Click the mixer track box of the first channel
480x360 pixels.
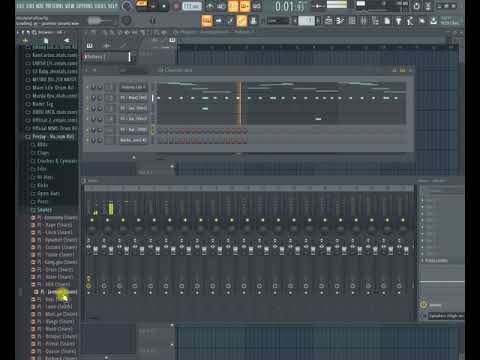tap(109, 87)
